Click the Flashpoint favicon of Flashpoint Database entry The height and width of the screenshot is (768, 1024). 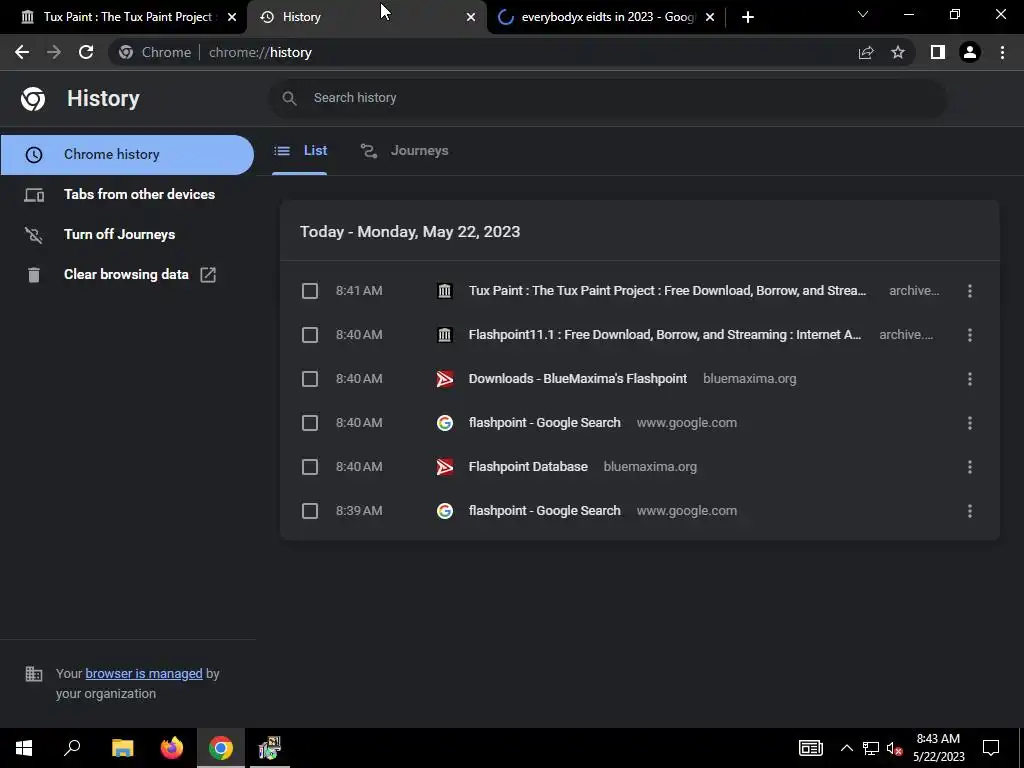pos(445,467)
